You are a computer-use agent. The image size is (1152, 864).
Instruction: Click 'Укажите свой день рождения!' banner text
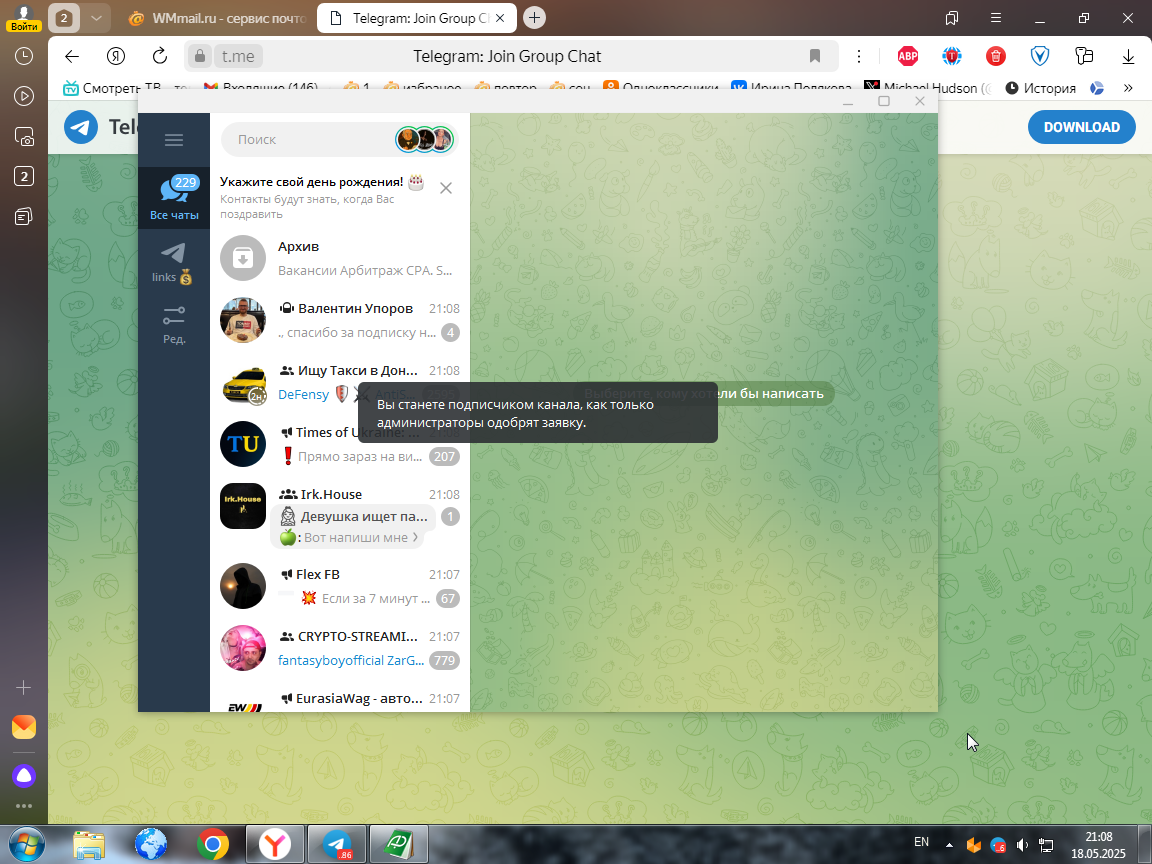click(x=312, y=181)
